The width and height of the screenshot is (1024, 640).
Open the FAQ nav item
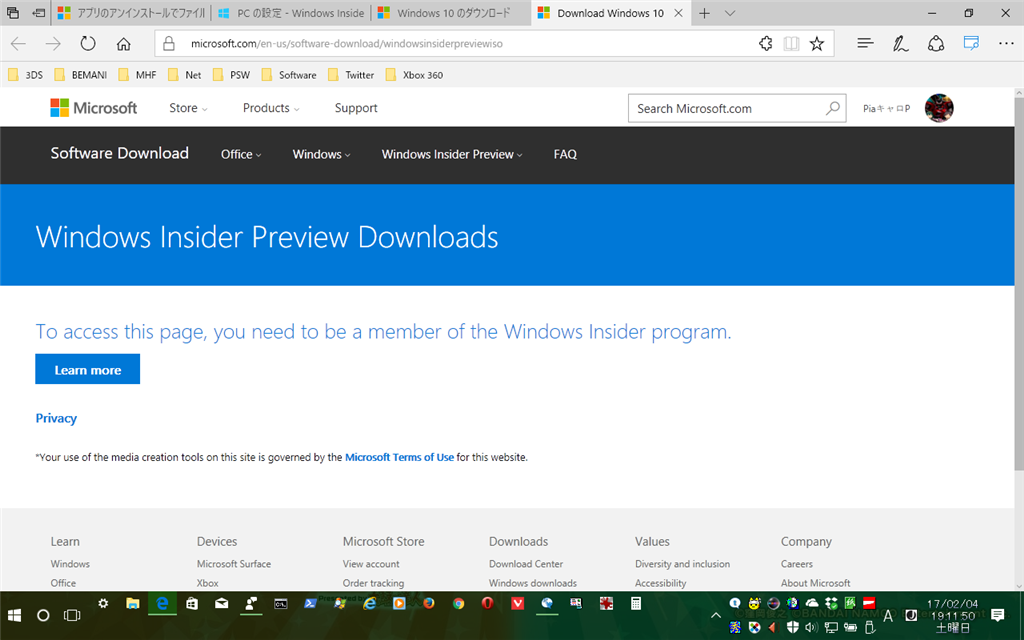click(x=566, y=154)
